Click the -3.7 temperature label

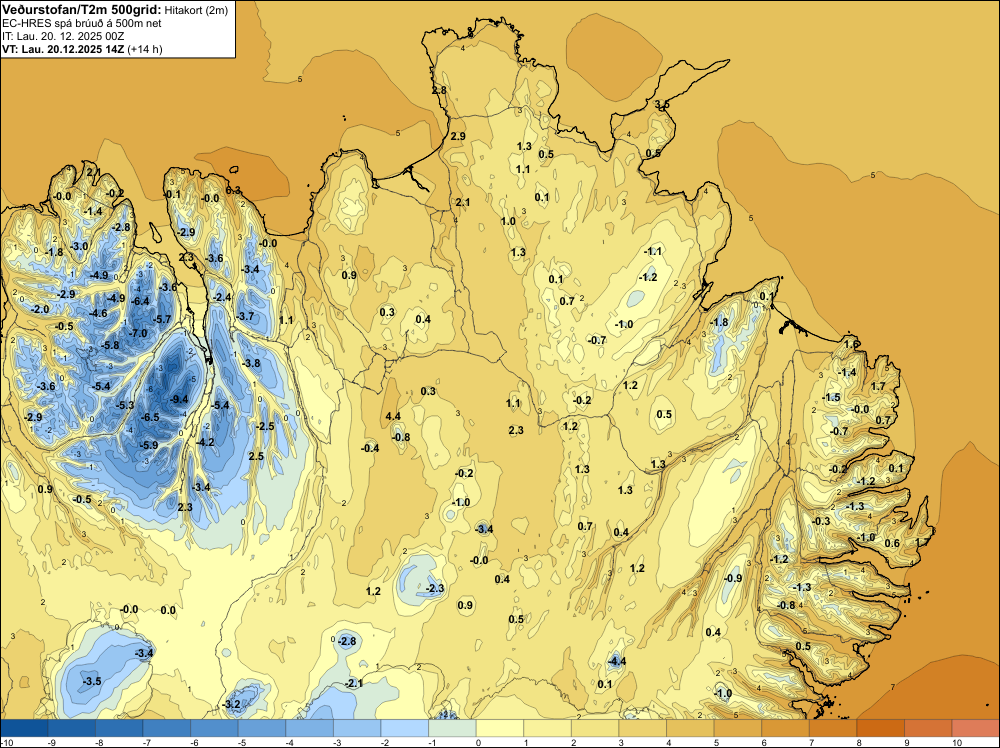point(245,316)
